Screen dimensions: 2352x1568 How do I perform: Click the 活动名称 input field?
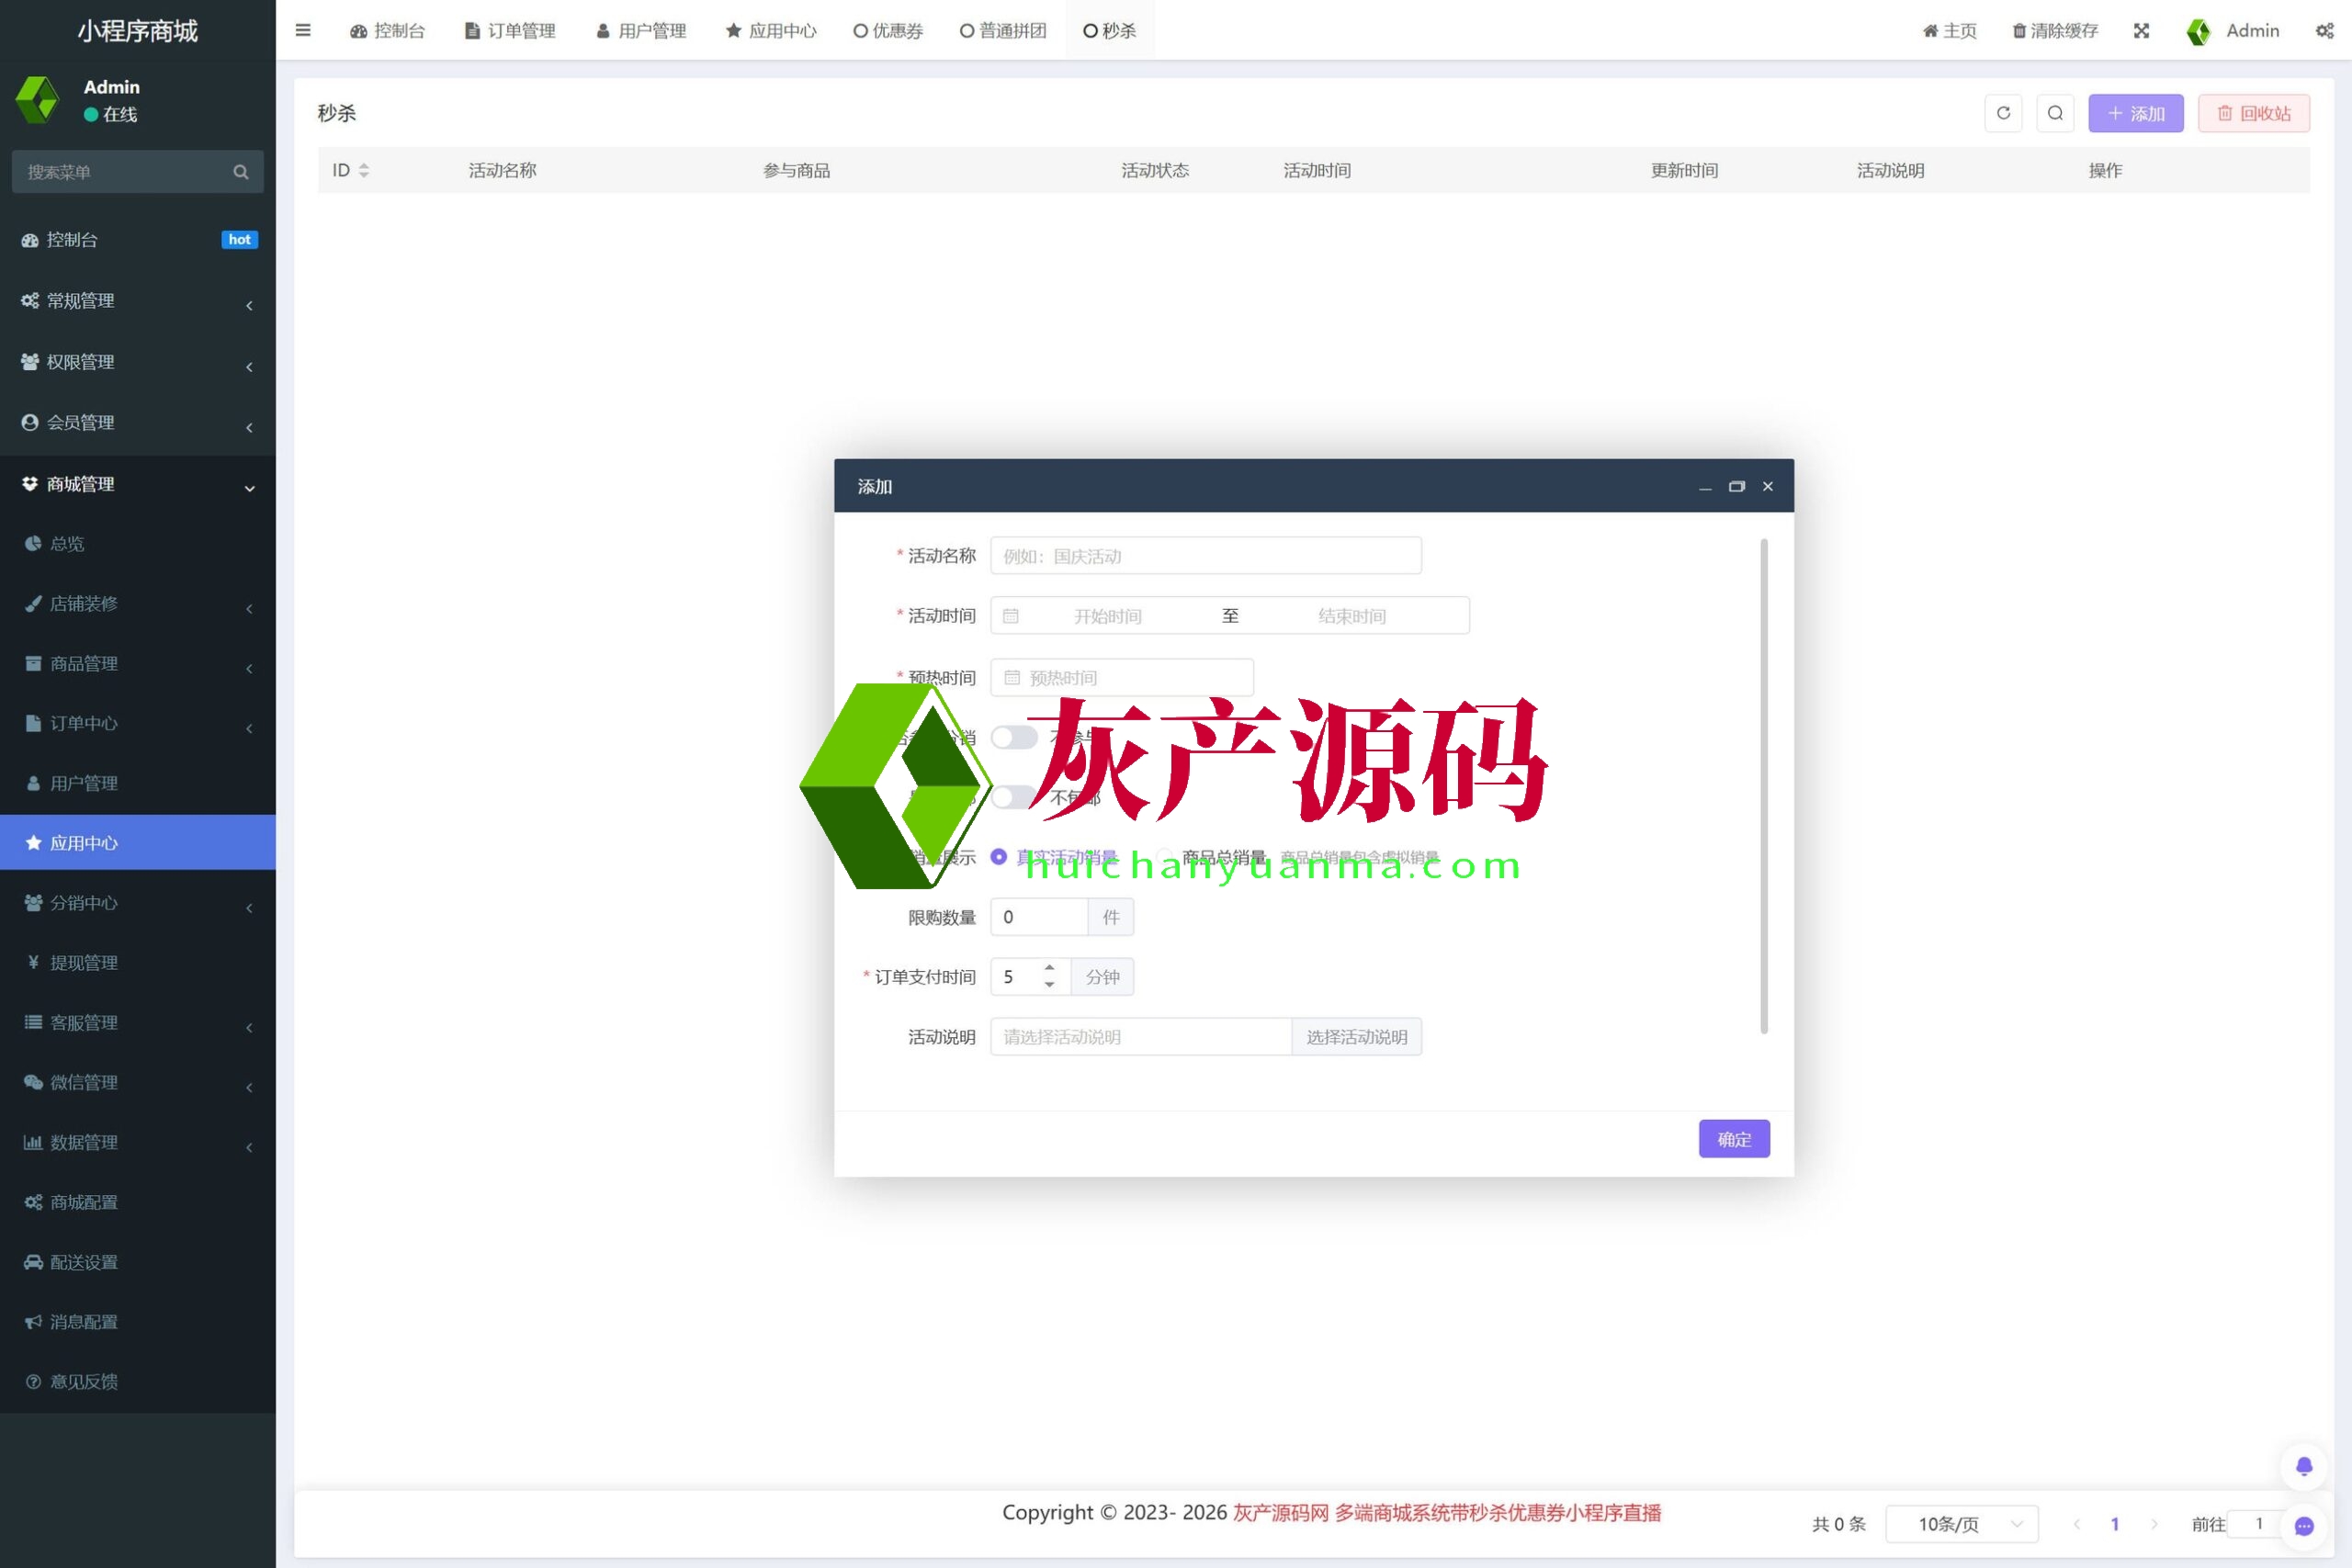tap(1205, 556)
